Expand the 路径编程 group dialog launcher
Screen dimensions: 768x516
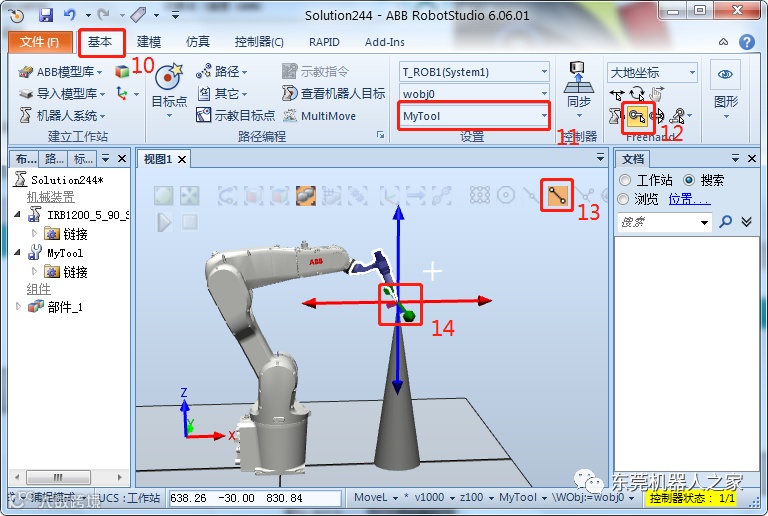click(380, 136)
